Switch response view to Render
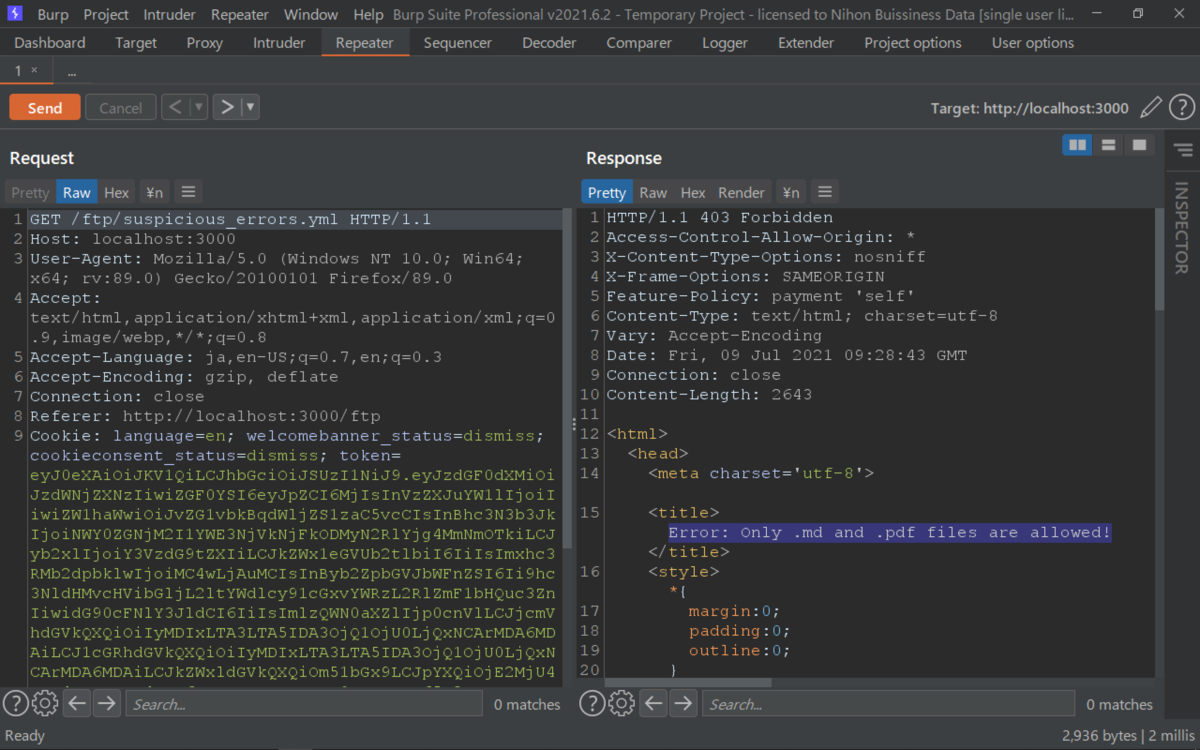 pos(741,192)
